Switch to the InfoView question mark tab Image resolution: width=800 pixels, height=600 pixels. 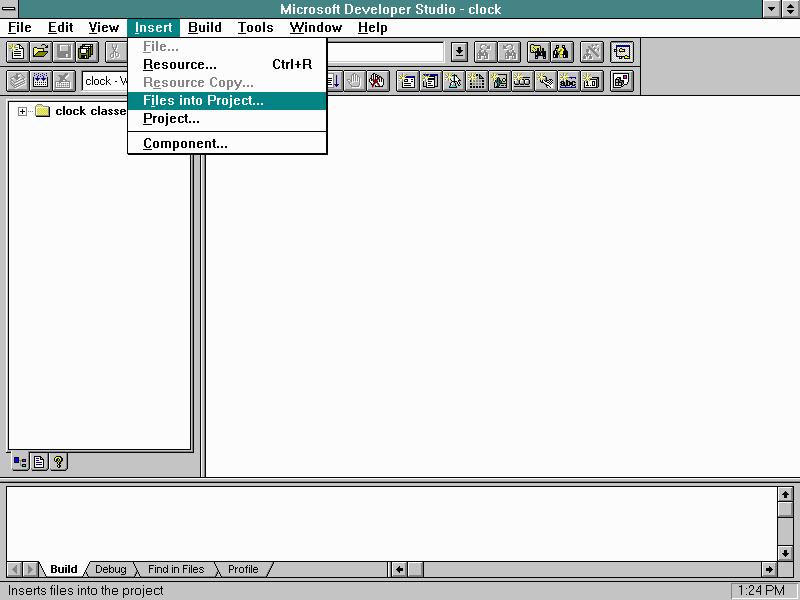point(59,462)
